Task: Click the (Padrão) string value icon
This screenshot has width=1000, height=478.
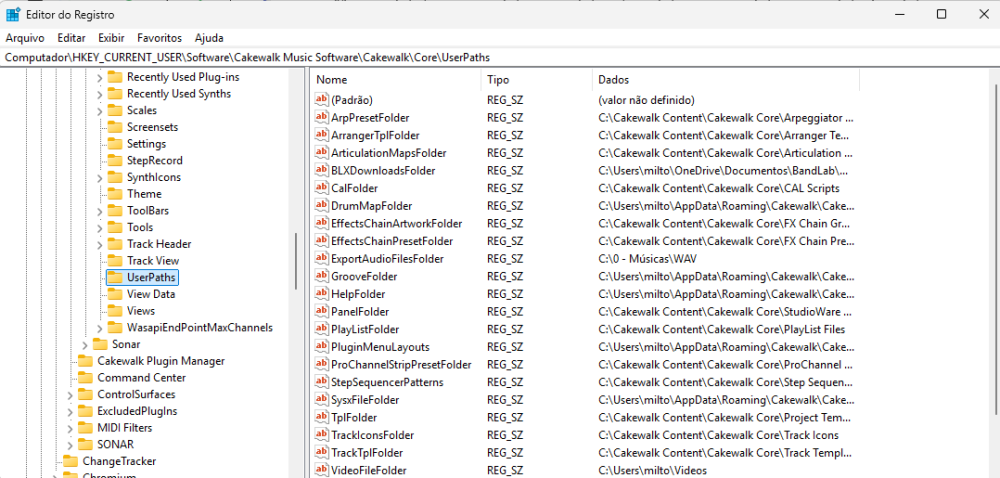Action: click(321, 100)
